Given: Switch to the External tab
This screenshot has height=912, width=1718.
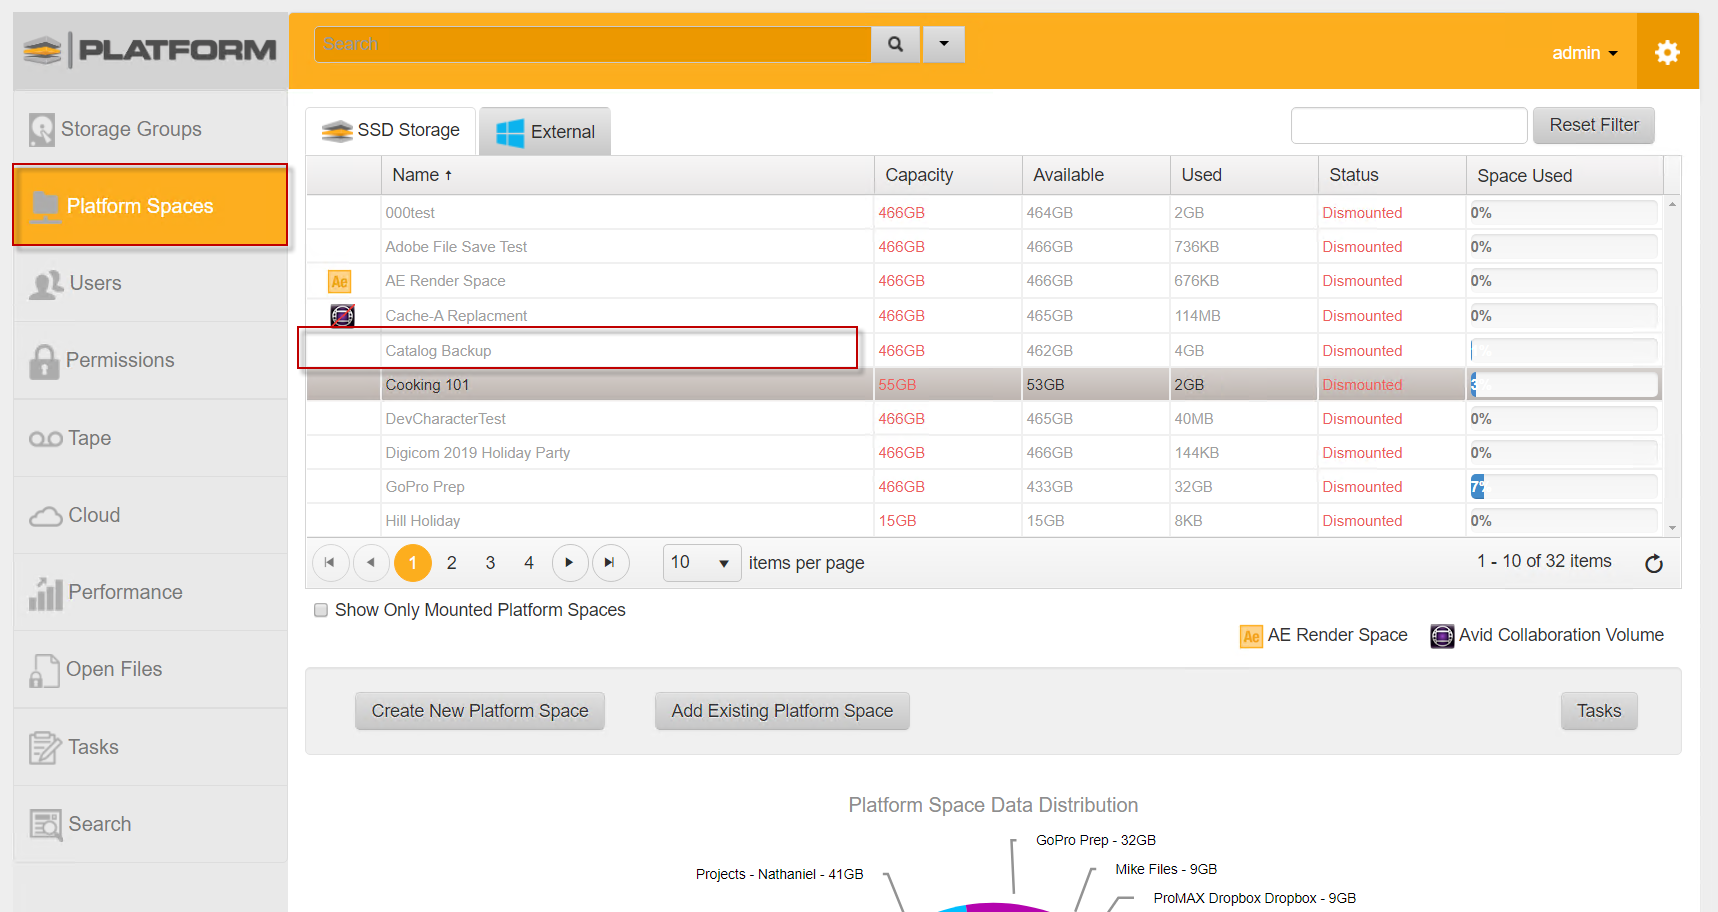Looking at the screenshot, I should tap(545, 132).
